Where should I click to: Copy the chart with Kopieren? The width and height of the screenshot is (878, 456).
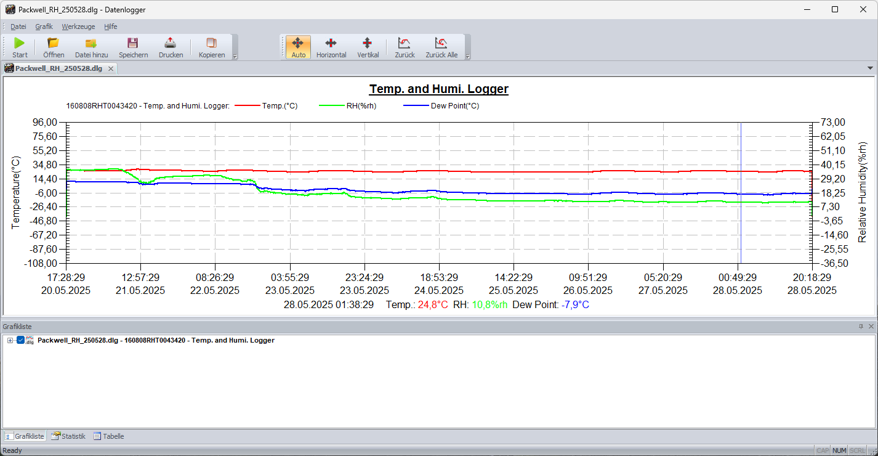pyautogui.click(x=211, y=46)
